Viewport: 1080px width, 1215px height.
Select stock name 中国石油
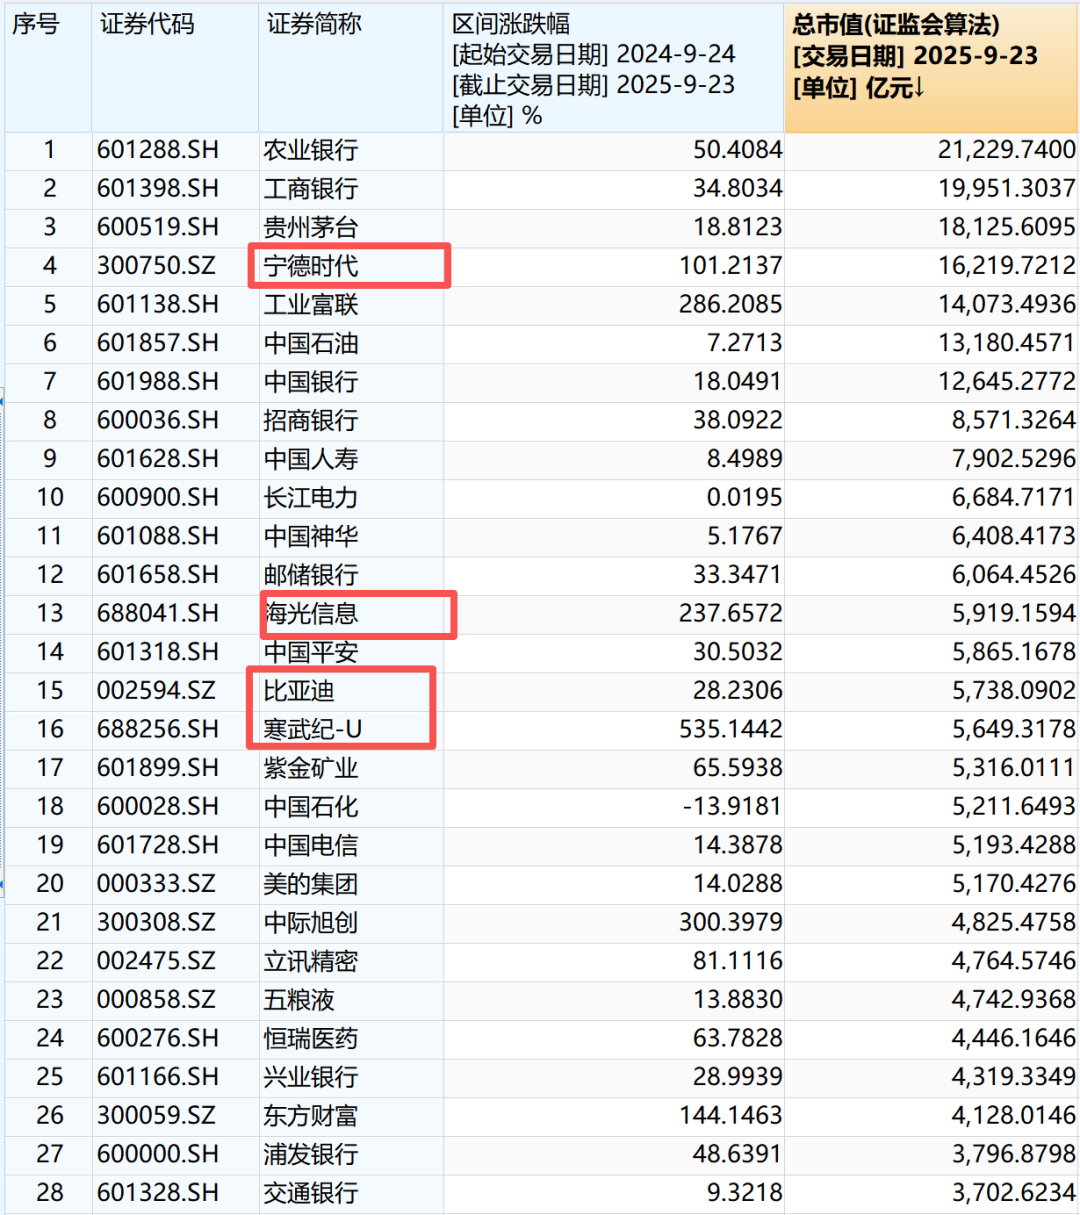pyautogui.click(x=311, y=344)
